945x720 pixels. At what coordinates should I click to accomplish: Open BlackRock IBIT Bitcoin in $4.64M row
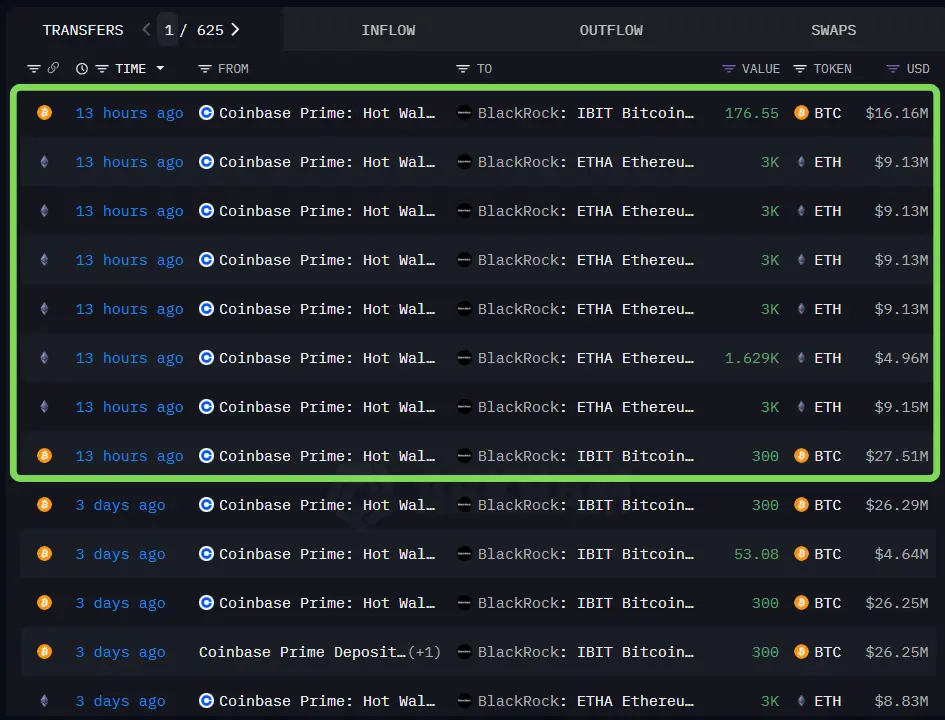585,554
